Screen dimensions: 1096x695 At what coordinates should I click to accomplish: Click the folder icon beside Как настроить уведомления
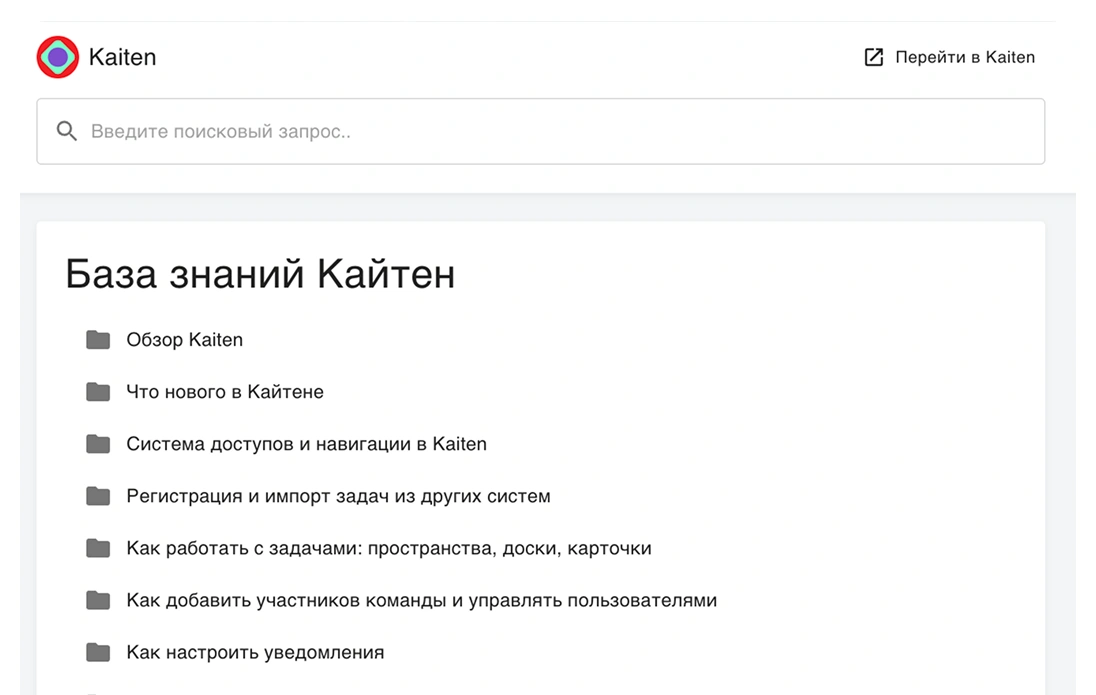[98, 651]
